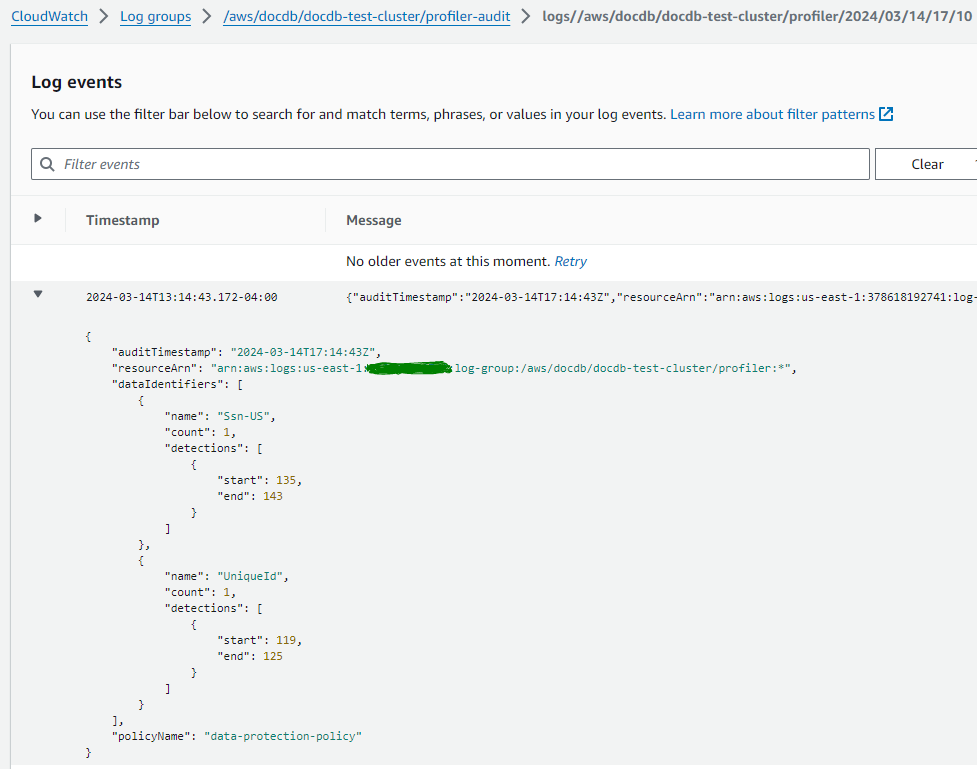Screen dimensions: 977x769
Task: Click the external link icon after filter patterns
Action: coord(885,114)
